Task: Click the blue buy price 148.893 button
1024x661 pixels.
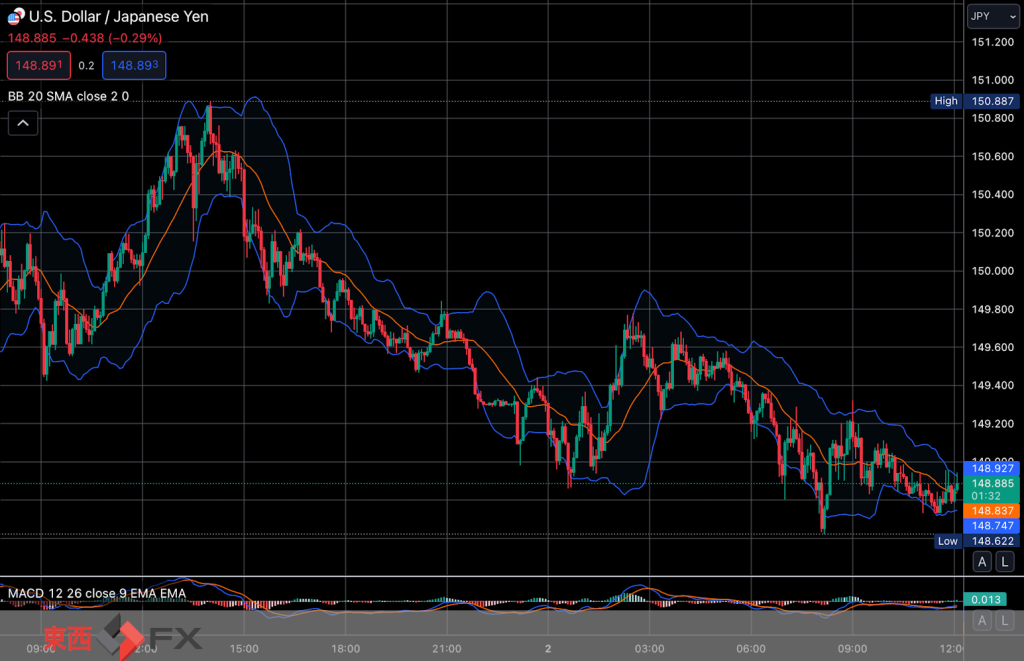Action: click(x=134, y=65)
